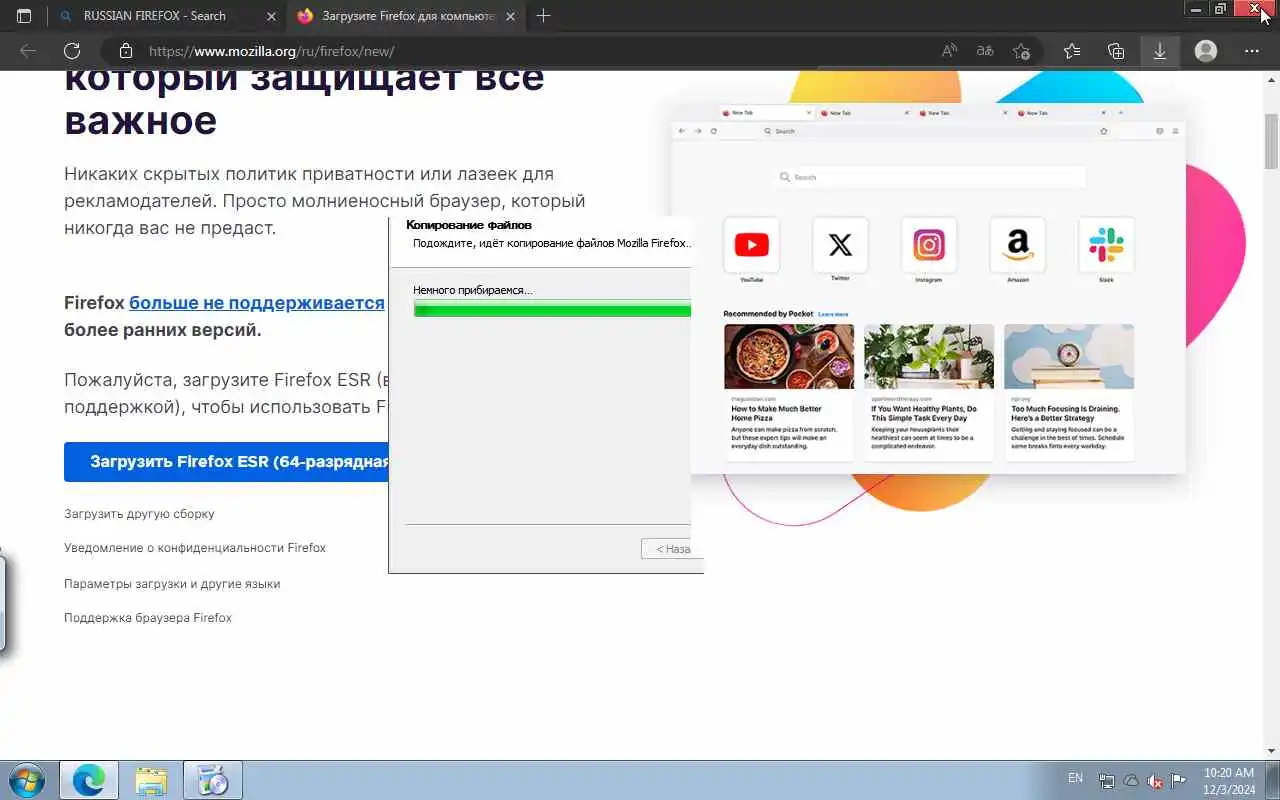The image size is (1280, 800).
Task: Click the installer's Назад button
Action: tap(671, 549)
